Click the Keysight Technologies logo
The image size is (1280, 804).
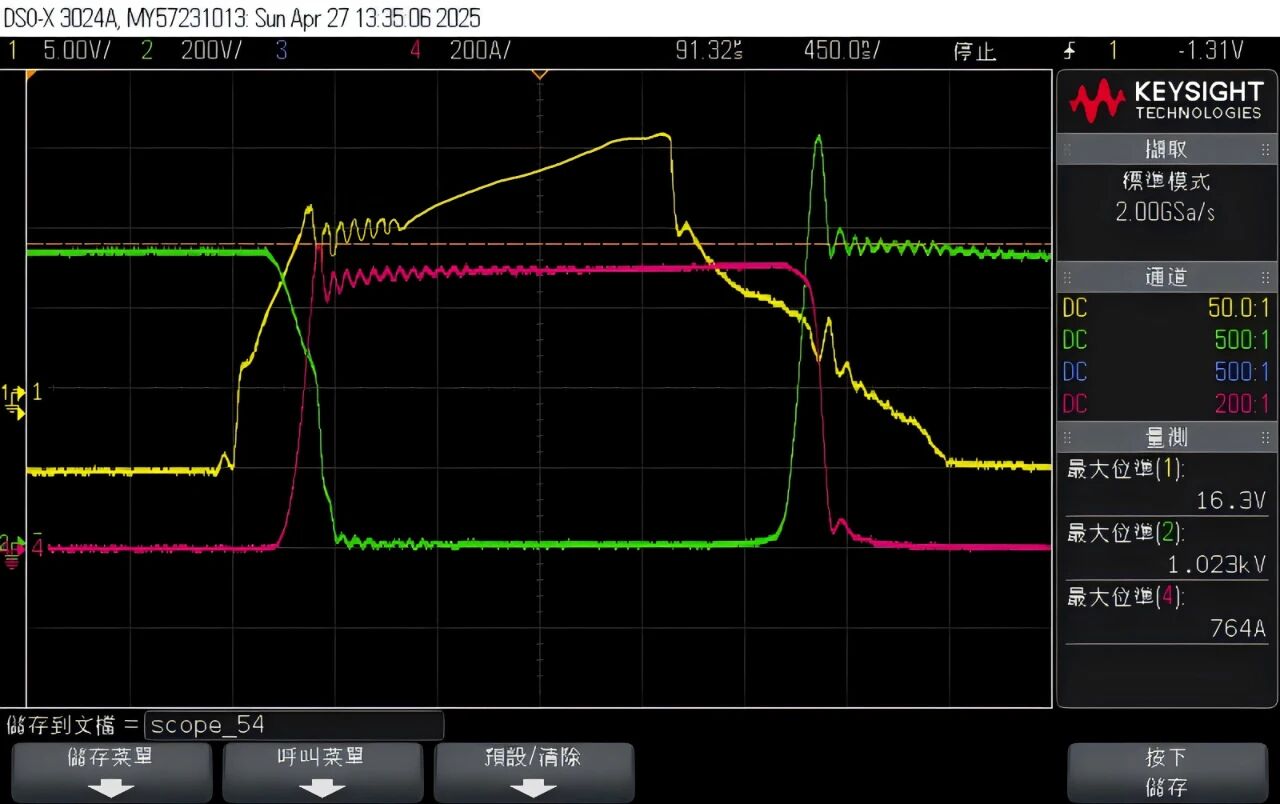tap(1166, 101)
